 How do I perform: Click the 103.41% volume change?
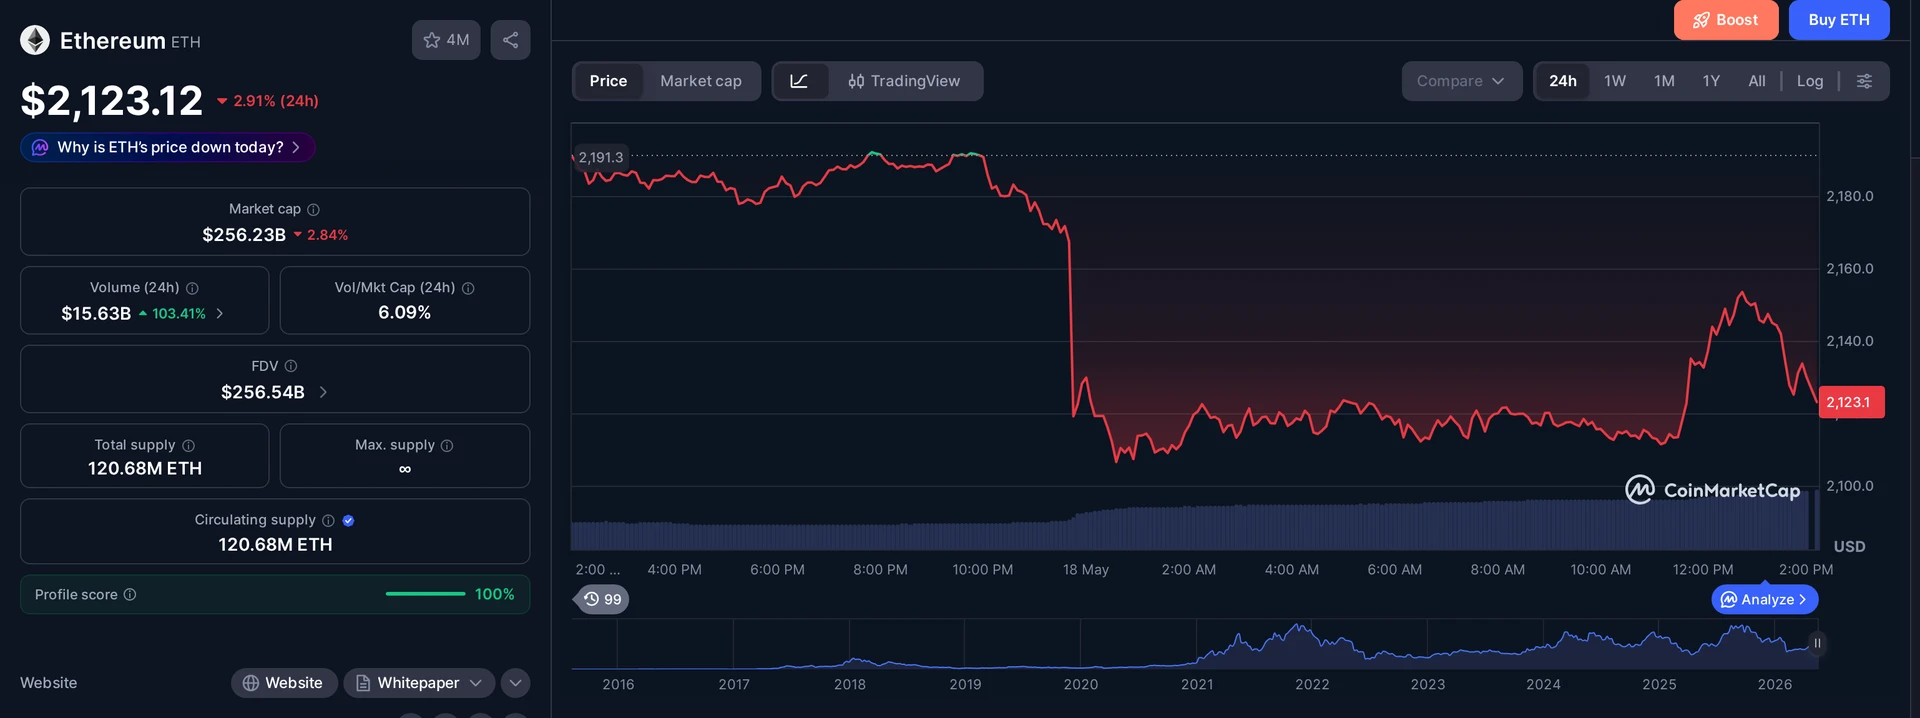pyautogui.click(x=179, y=313)
